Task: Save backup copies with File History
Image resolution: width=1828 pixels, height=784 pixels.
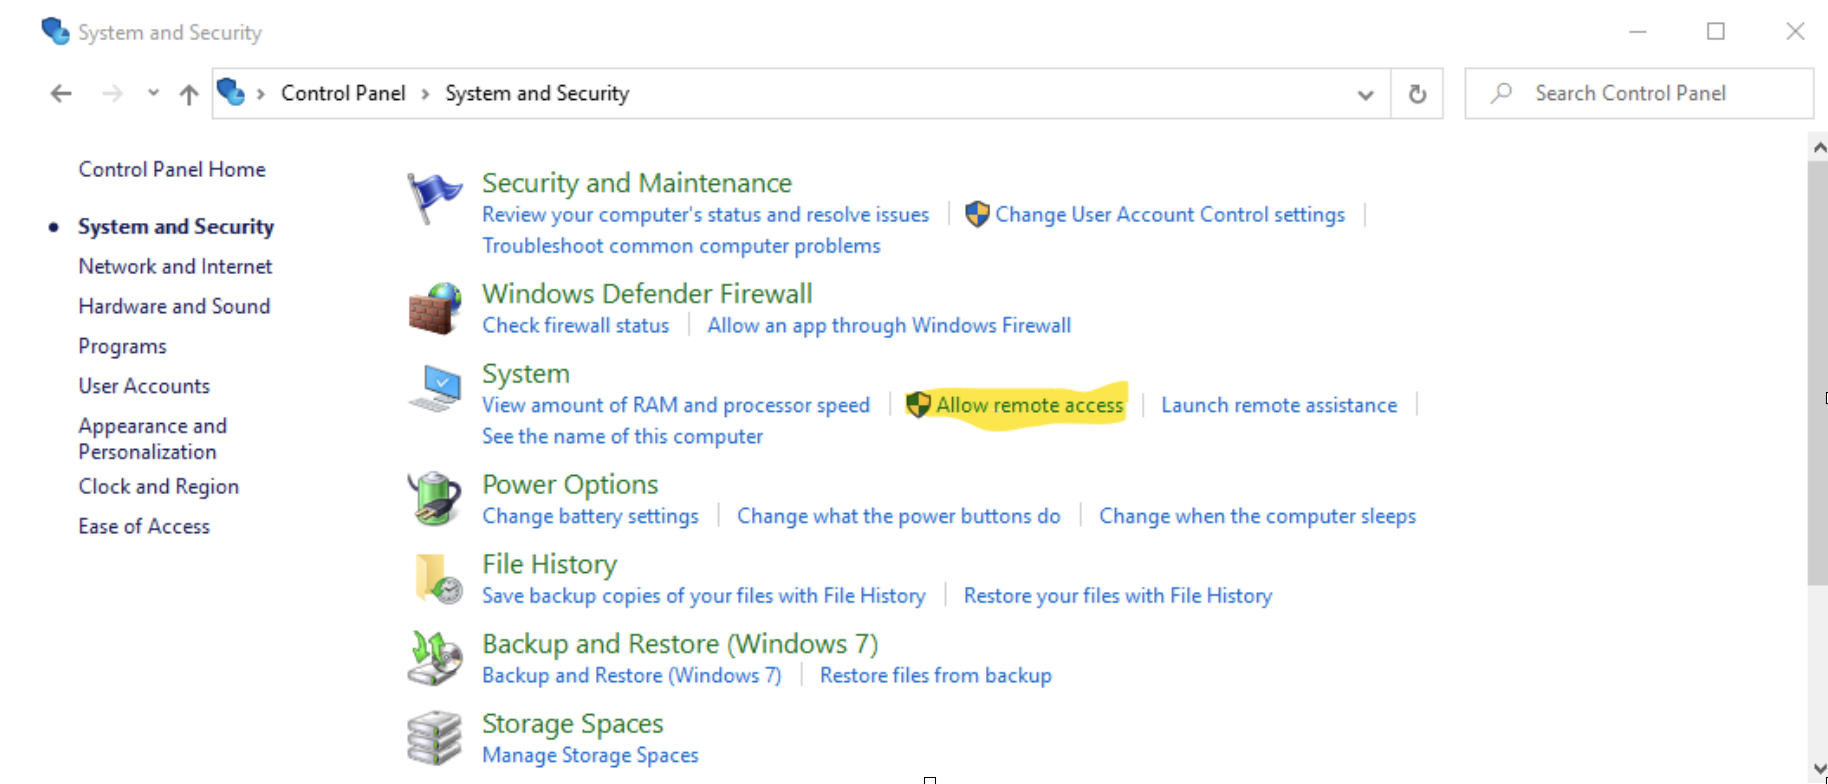Action: coord(703,595)
